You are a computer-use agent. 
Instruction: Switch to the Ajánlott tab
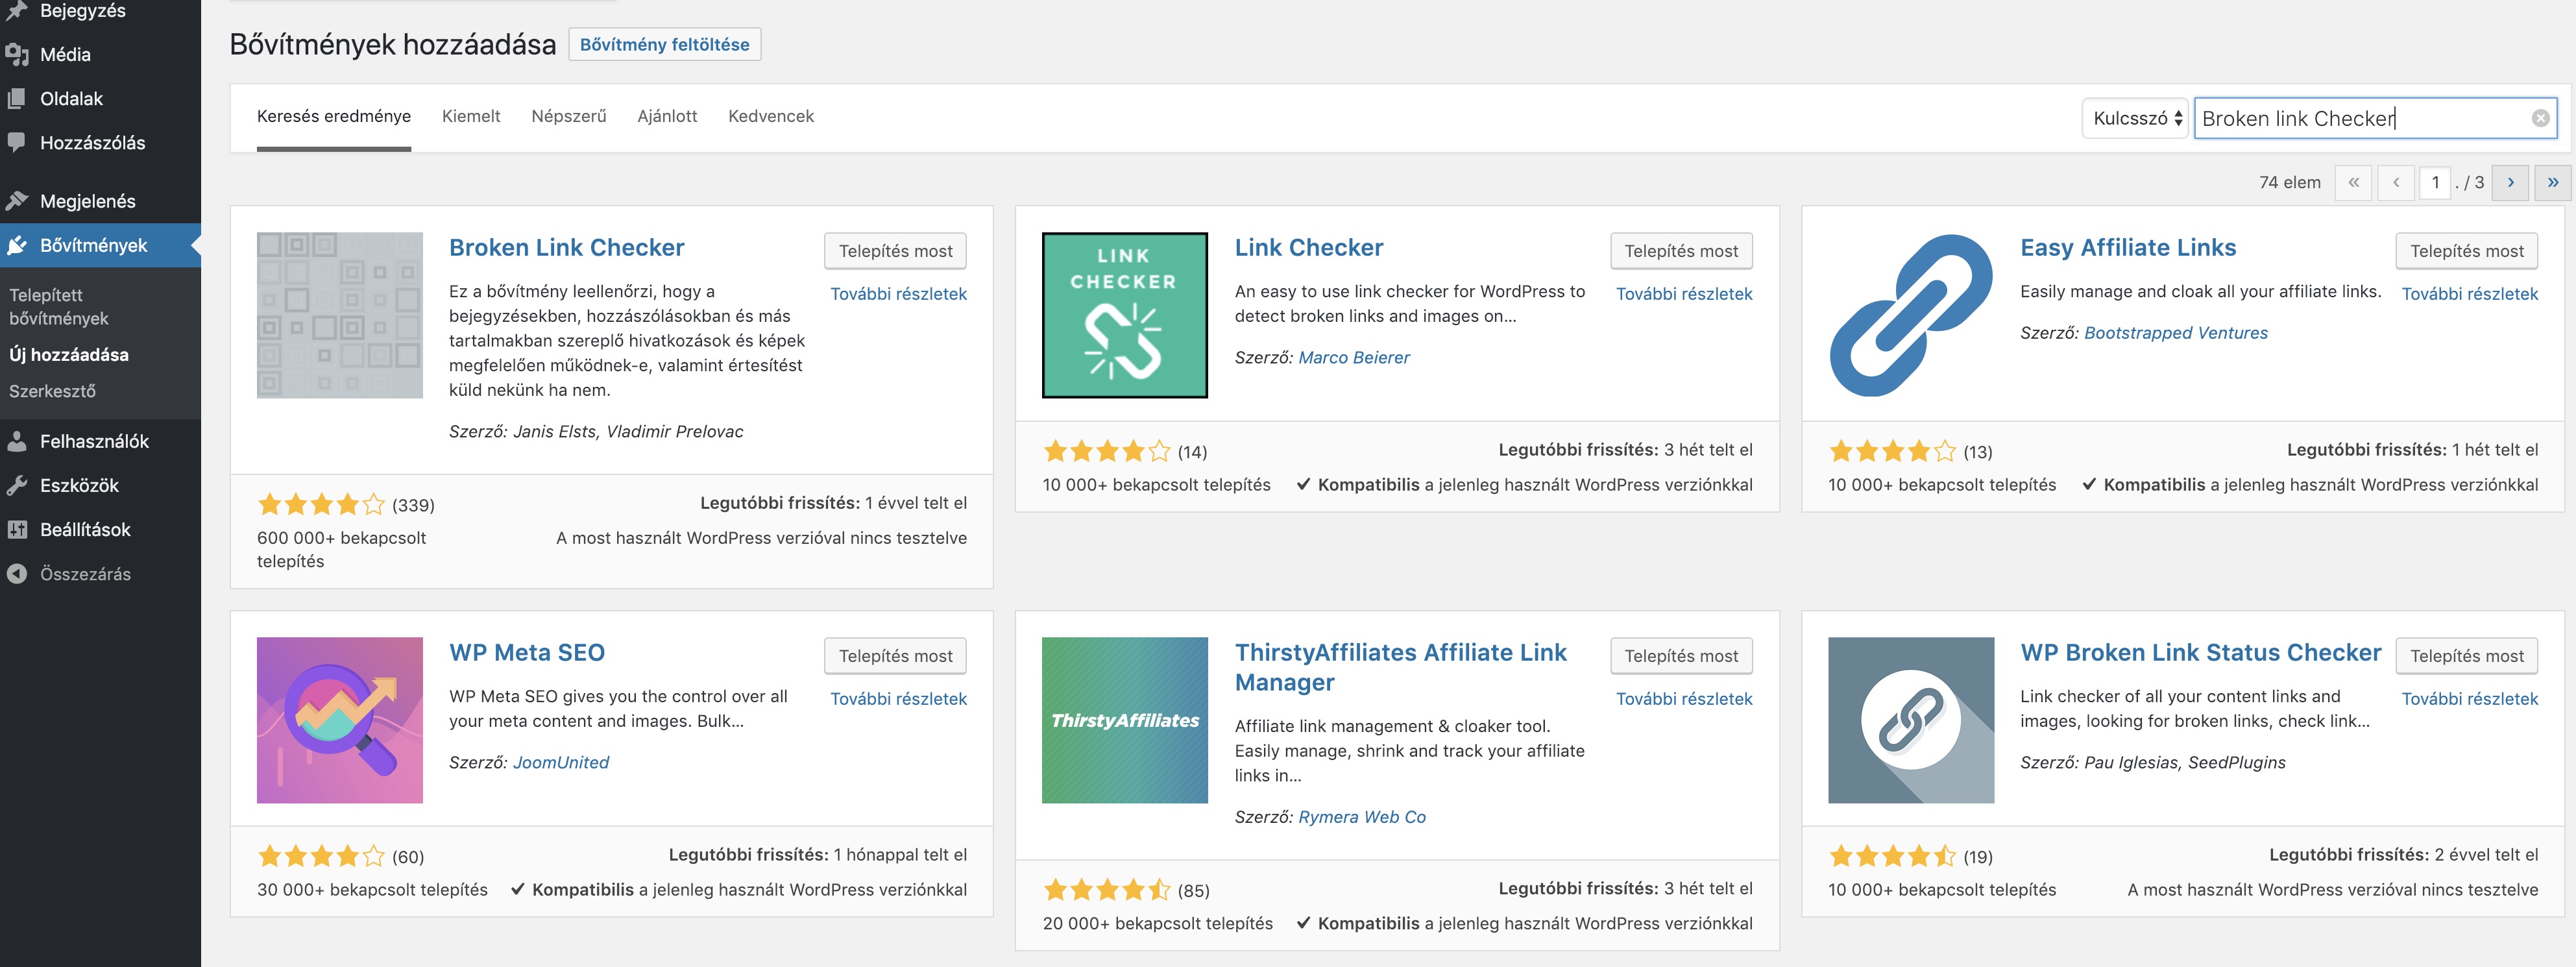tap(667, 116)
